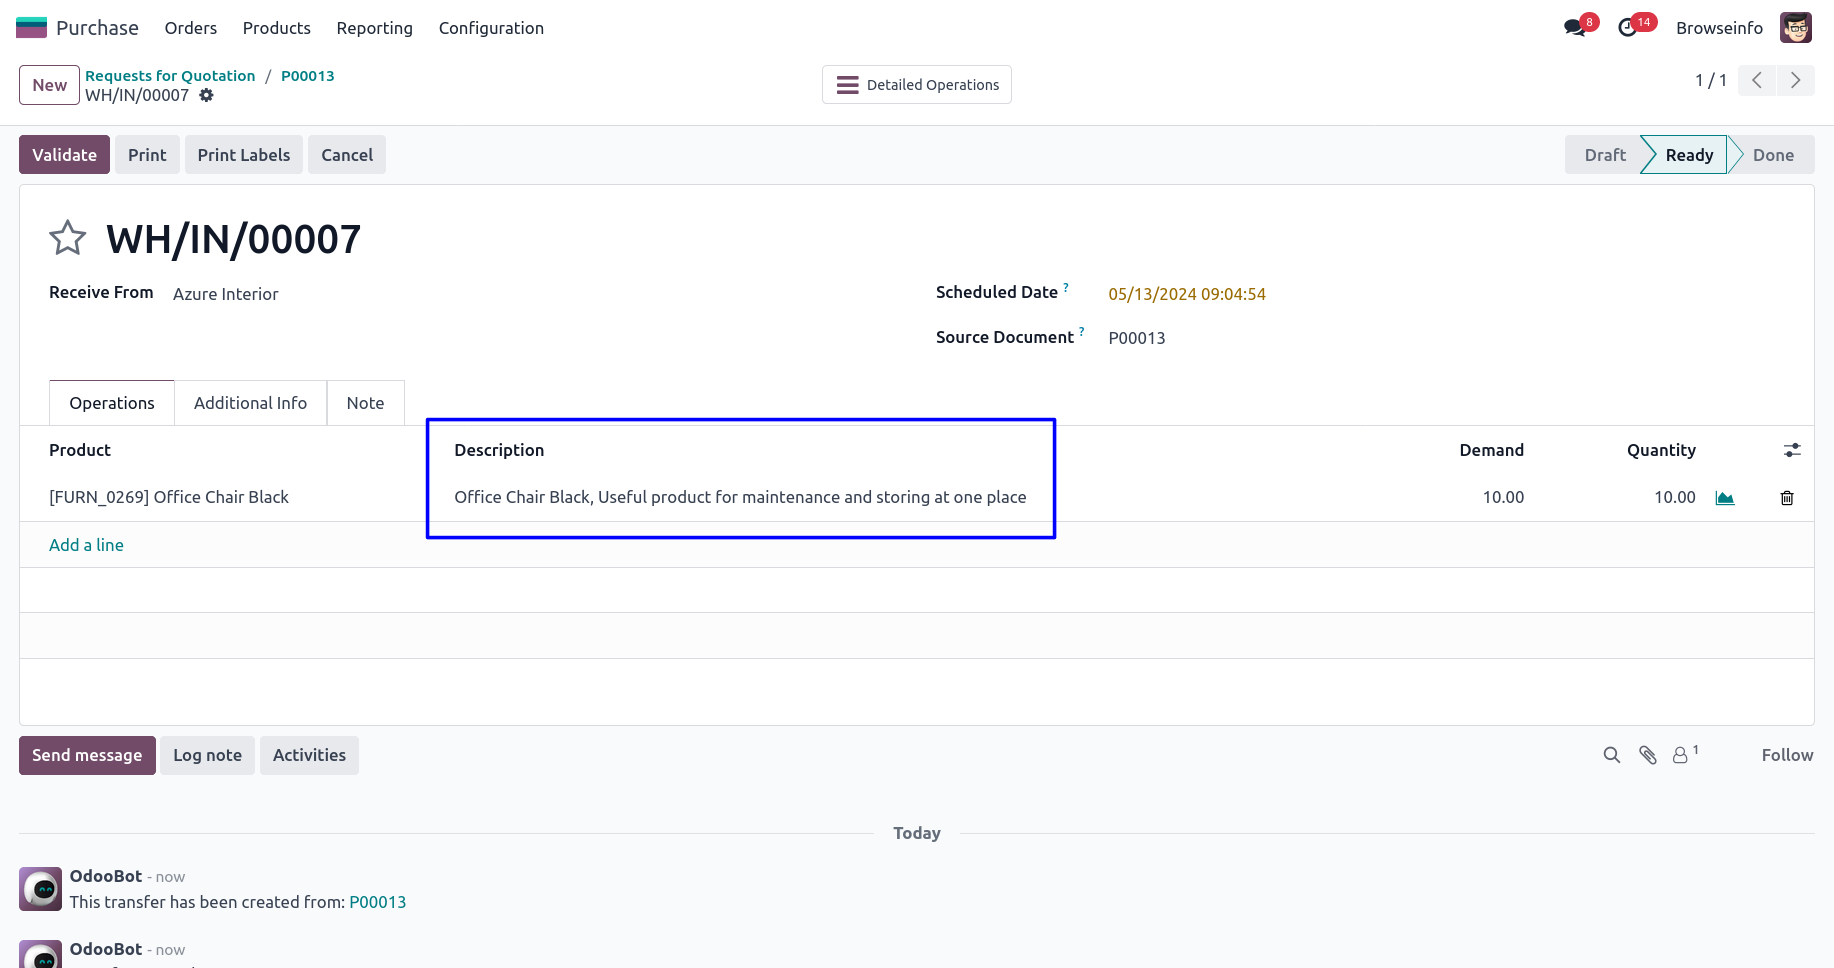Screen dimensions: 1834x968
Task: Open the activities clock icon
Action: coord(1628,28)
